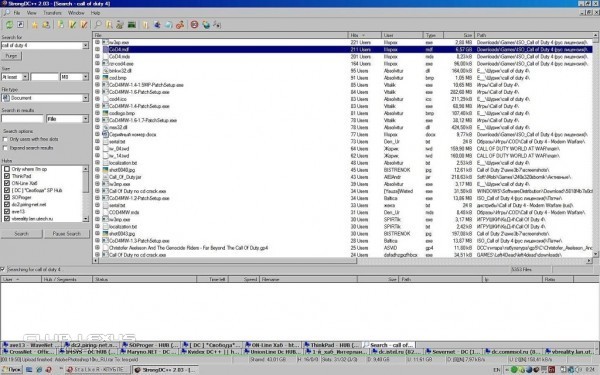This screenshot has width=600, height=375.
Task: Click the arrow-in-box toolbar icon beside green arrows
Action: 20,25
